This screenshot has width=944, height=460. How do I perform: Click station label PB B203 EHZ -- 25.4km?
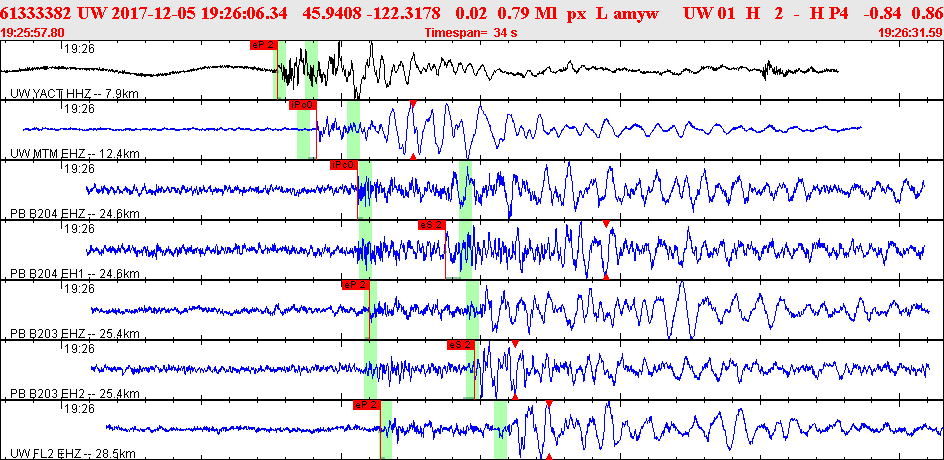pos(75,334)
